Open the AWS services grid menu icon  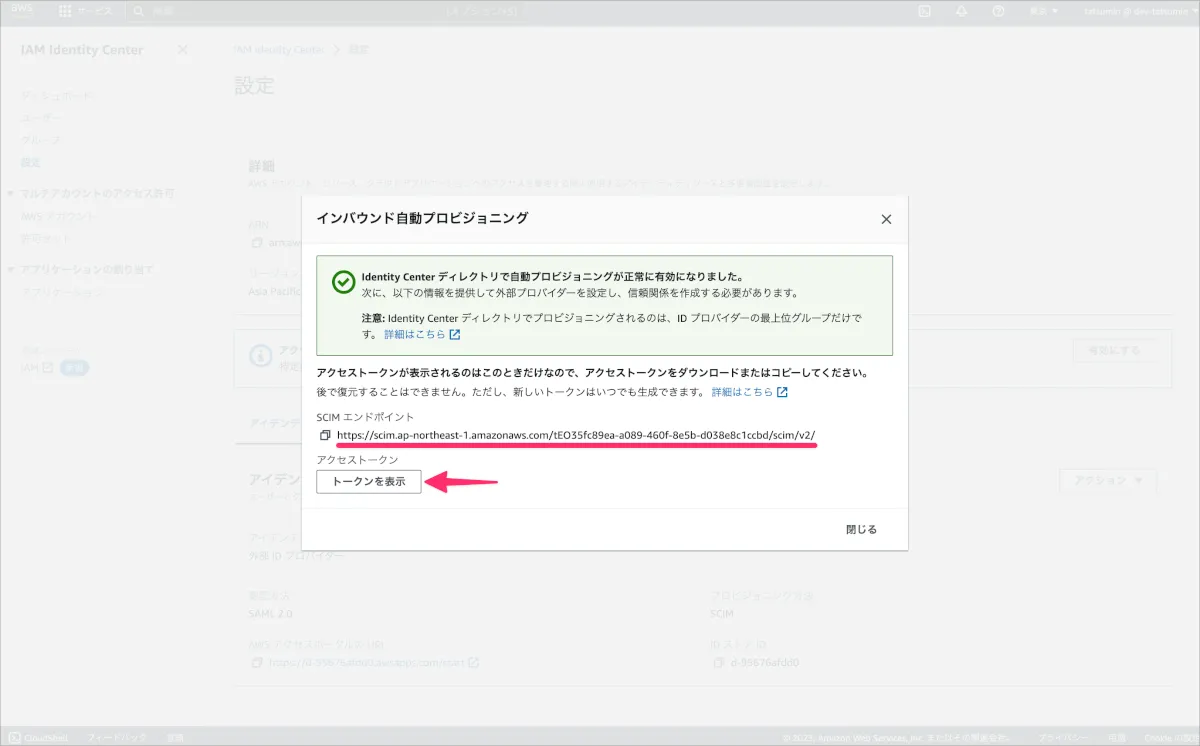65,11
